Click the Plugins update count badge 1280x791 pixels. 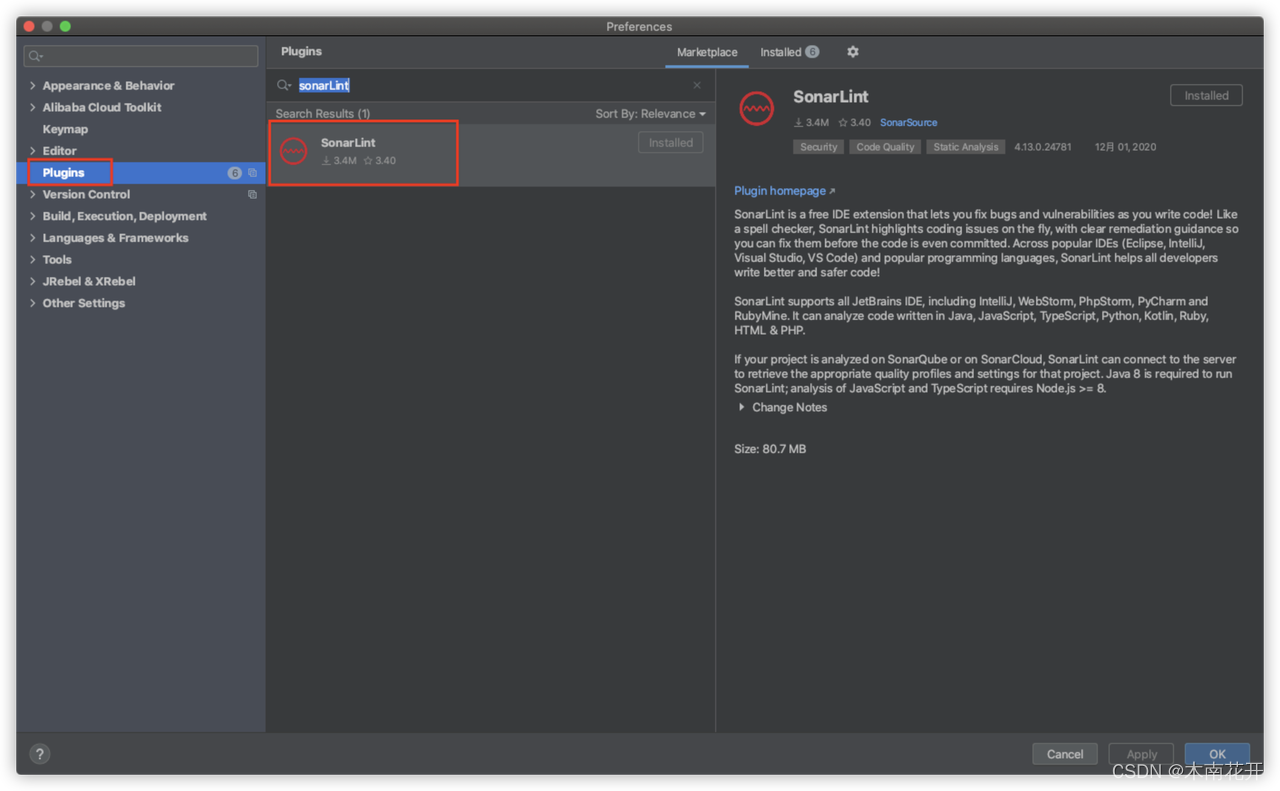pyautogui.click(x=235, y=173)
